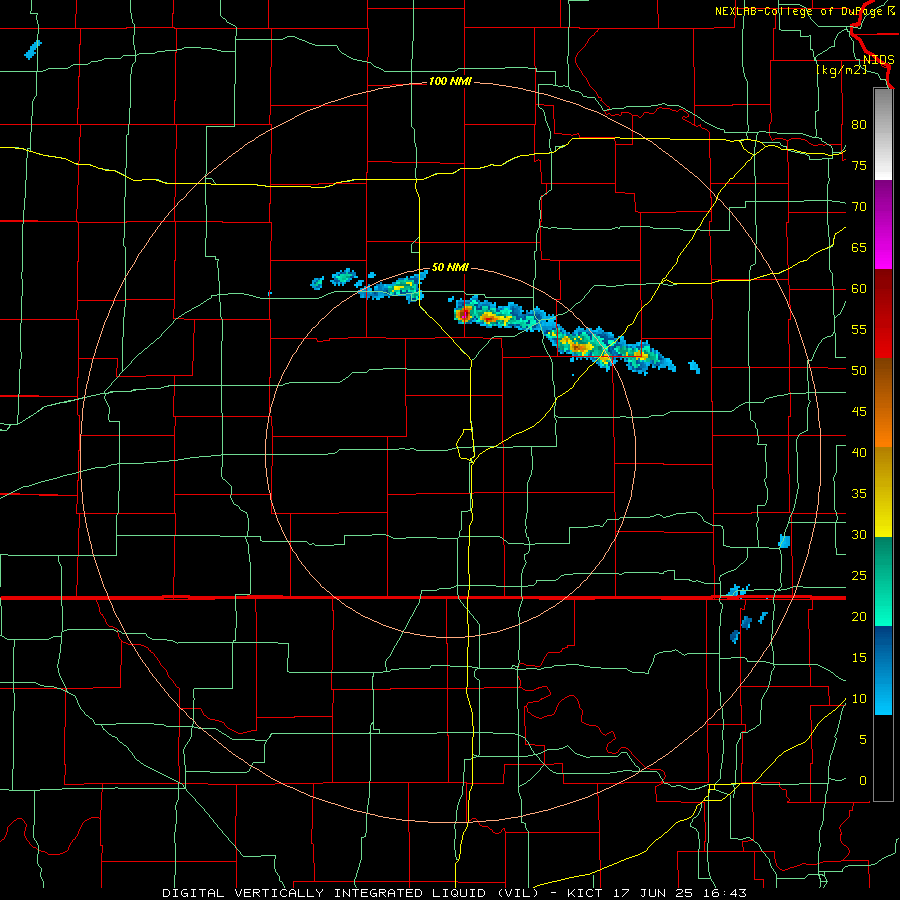Click the 65 value on the color scale
The height and width of the screenshot is (900, 900).
(x=859, y=247)
